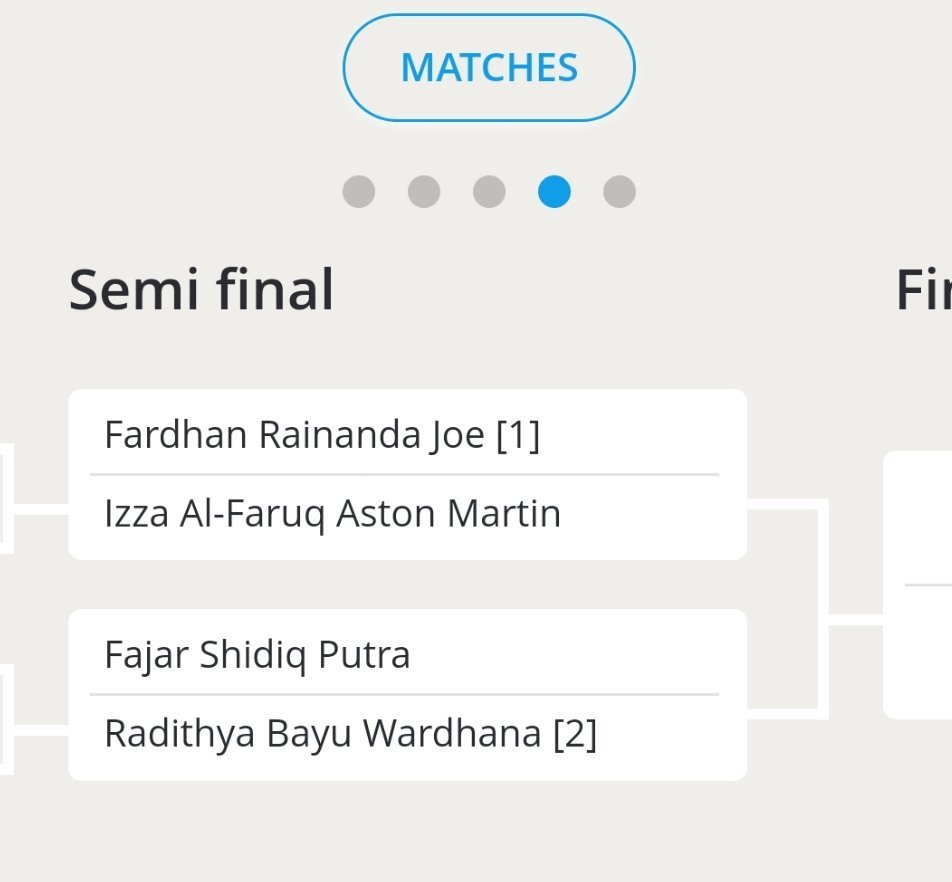
Task: Select the bottom empty slot in Final card
Action: [918, 651]
